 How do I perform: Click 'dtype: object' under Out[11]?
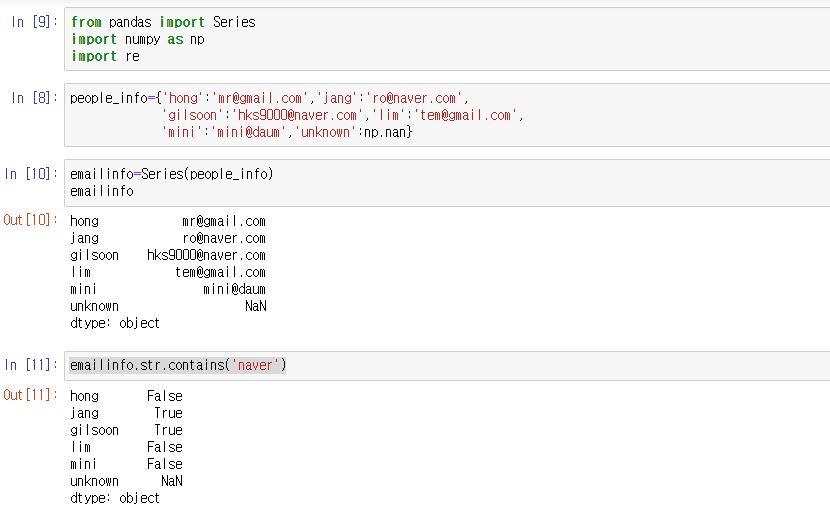[115, 498]
